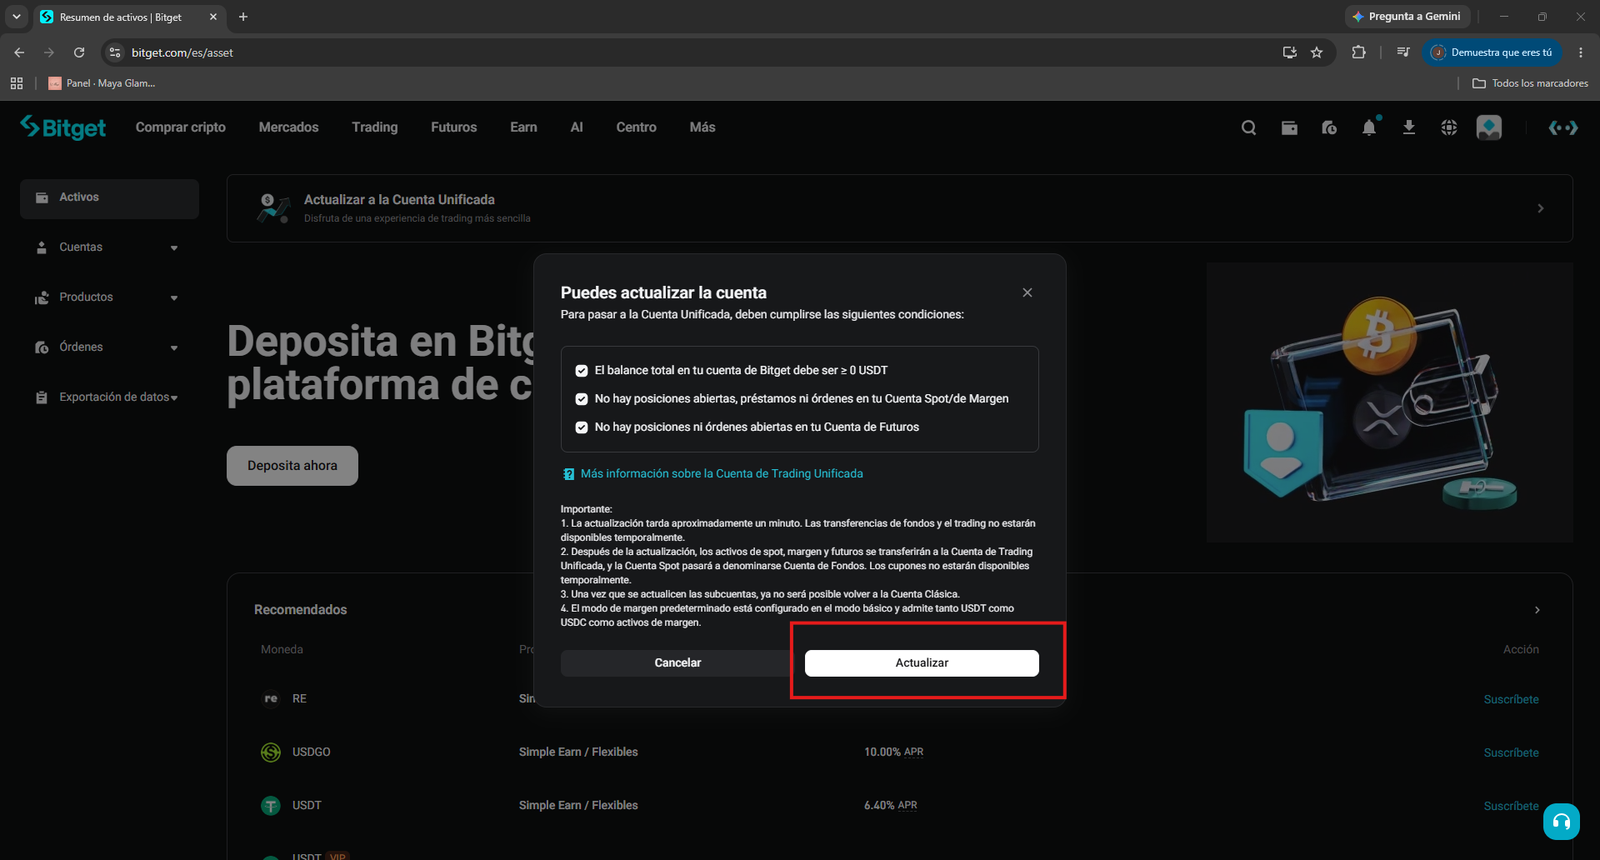
Task: Click the Demuestra que eres tú profile button
Action: (x=1492, y=52)
